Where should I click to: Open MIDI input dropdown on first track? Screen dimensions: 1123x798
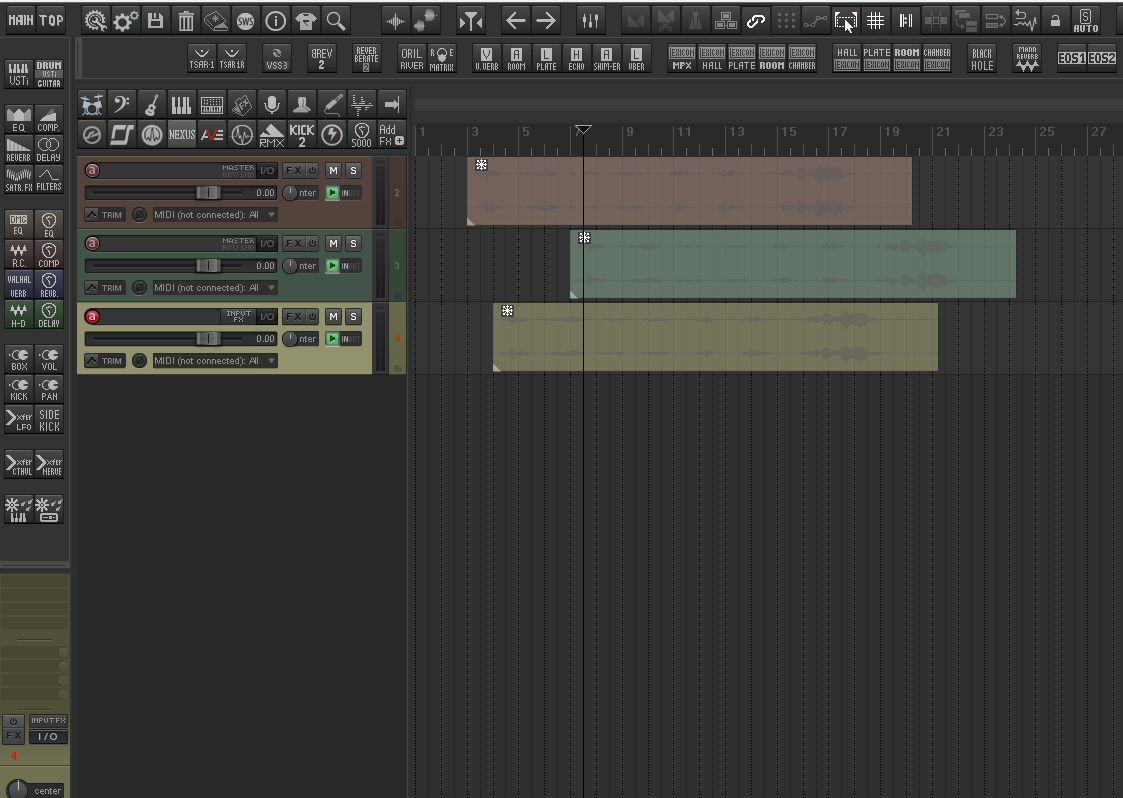pos(215,214)
